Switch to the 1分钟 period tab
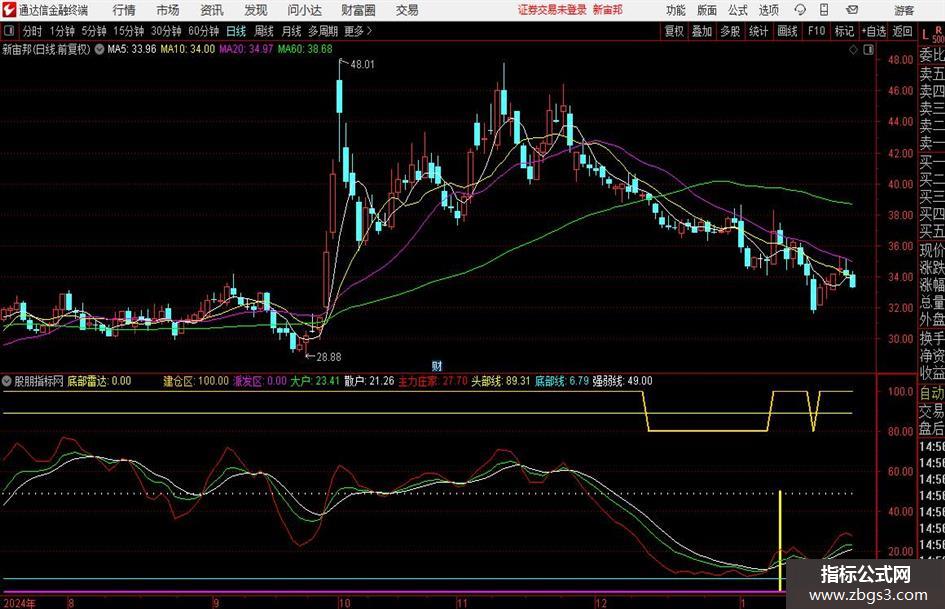The width and height of the screenshot is (945, 609). [62, 31]
